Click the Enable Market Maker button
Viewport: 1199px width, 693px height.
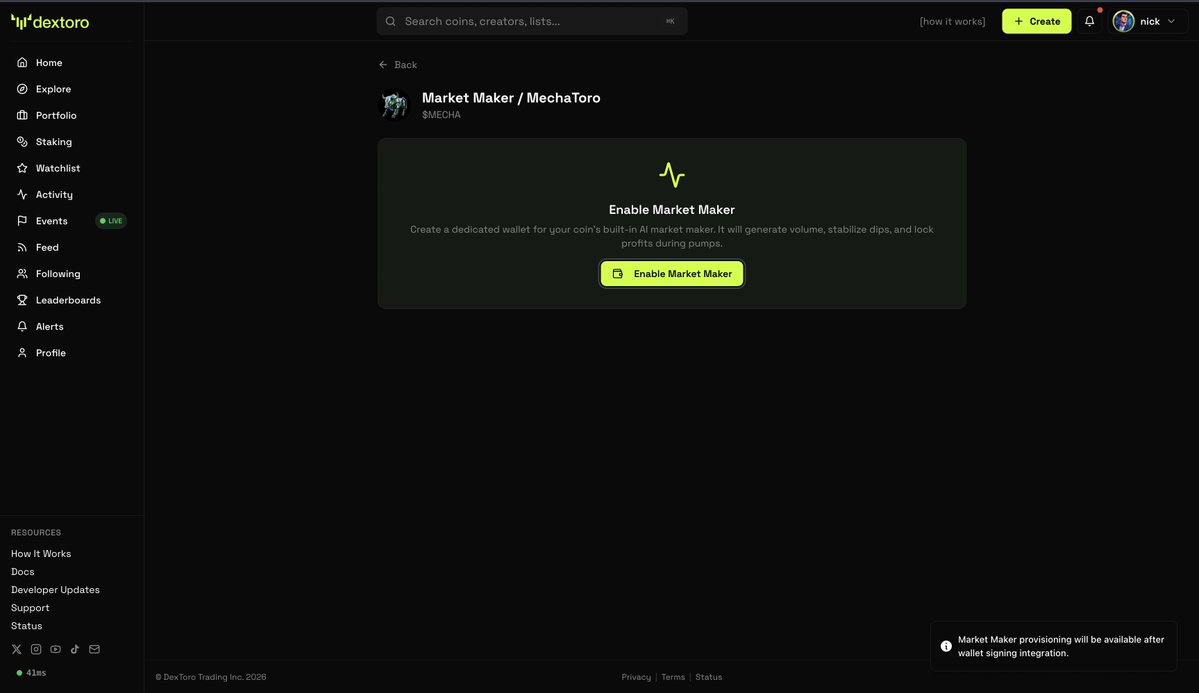tap(671, 274)
